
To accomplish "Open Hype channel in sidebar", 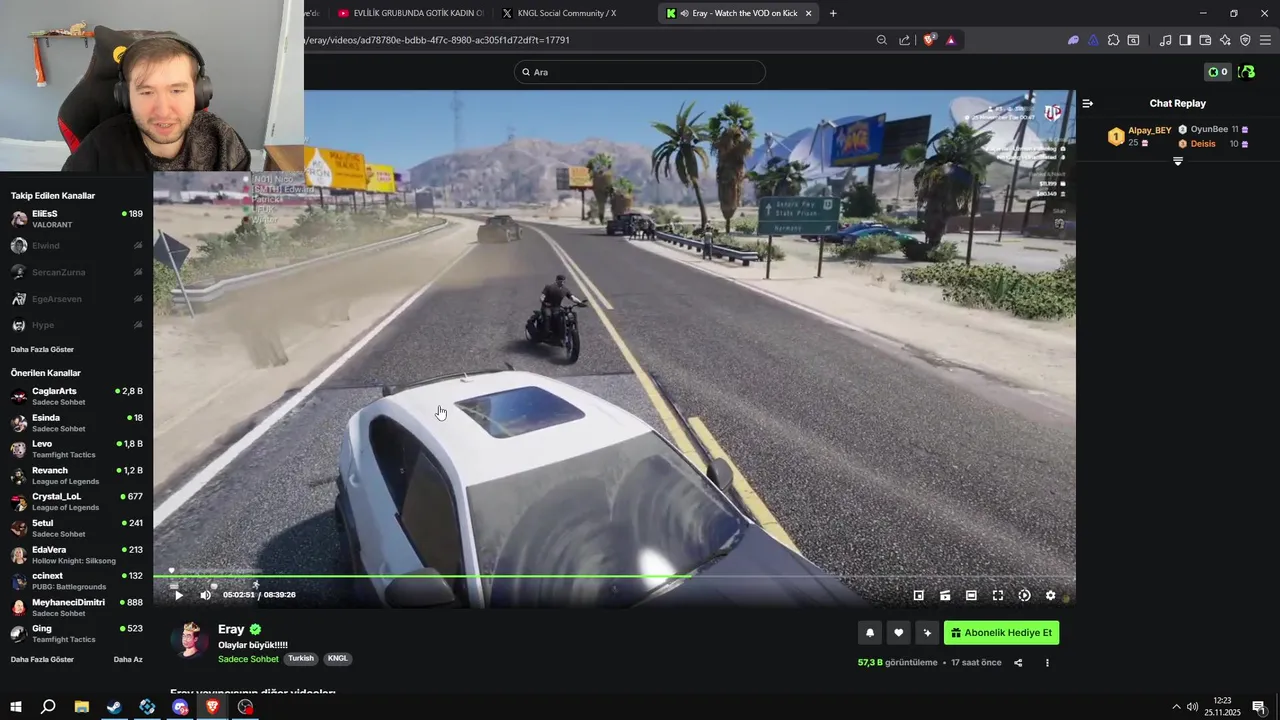I will click(76, 325).
